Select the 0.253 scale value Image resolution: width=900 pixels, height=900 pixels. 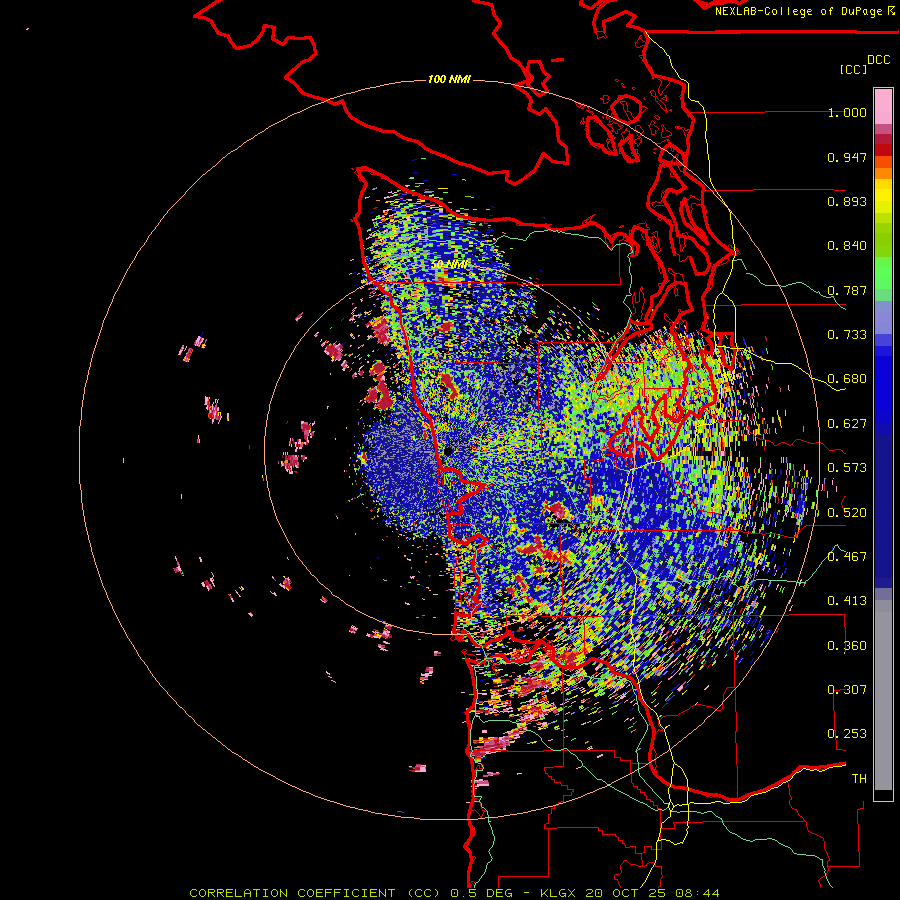(x=847, y=734)
